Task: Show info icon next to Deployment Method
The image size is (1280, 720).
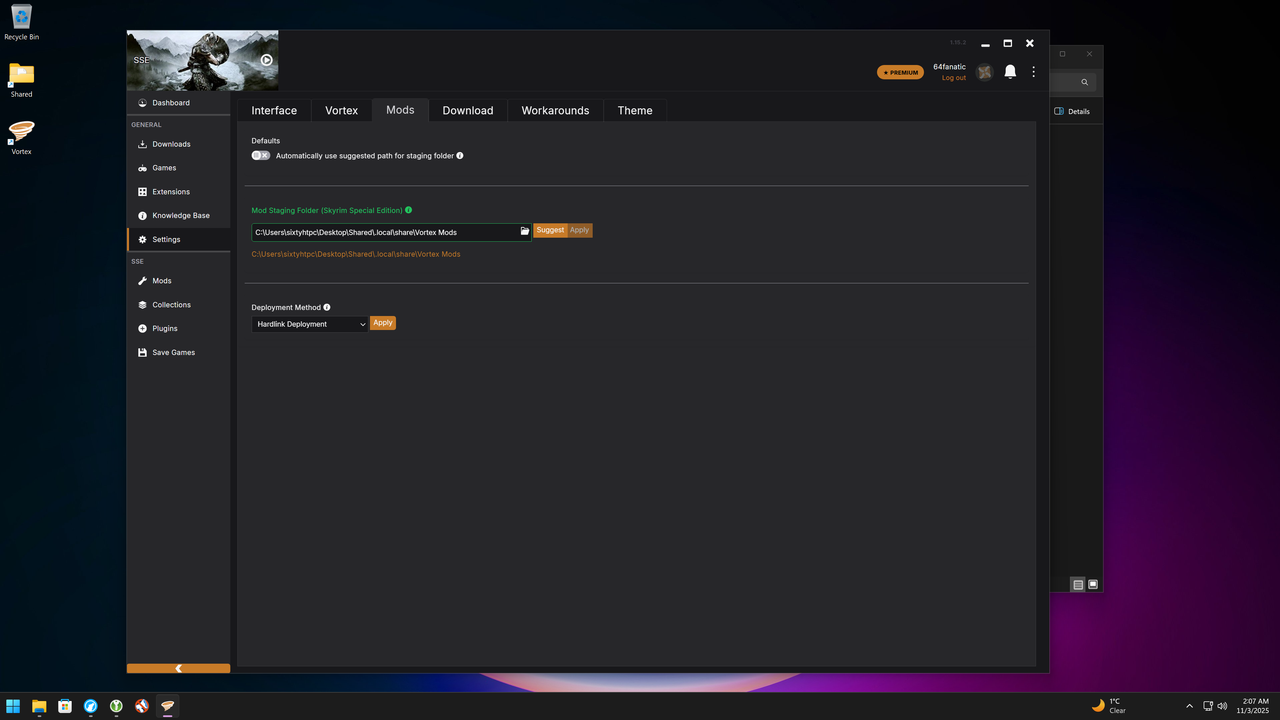Action: coord(327,308)
